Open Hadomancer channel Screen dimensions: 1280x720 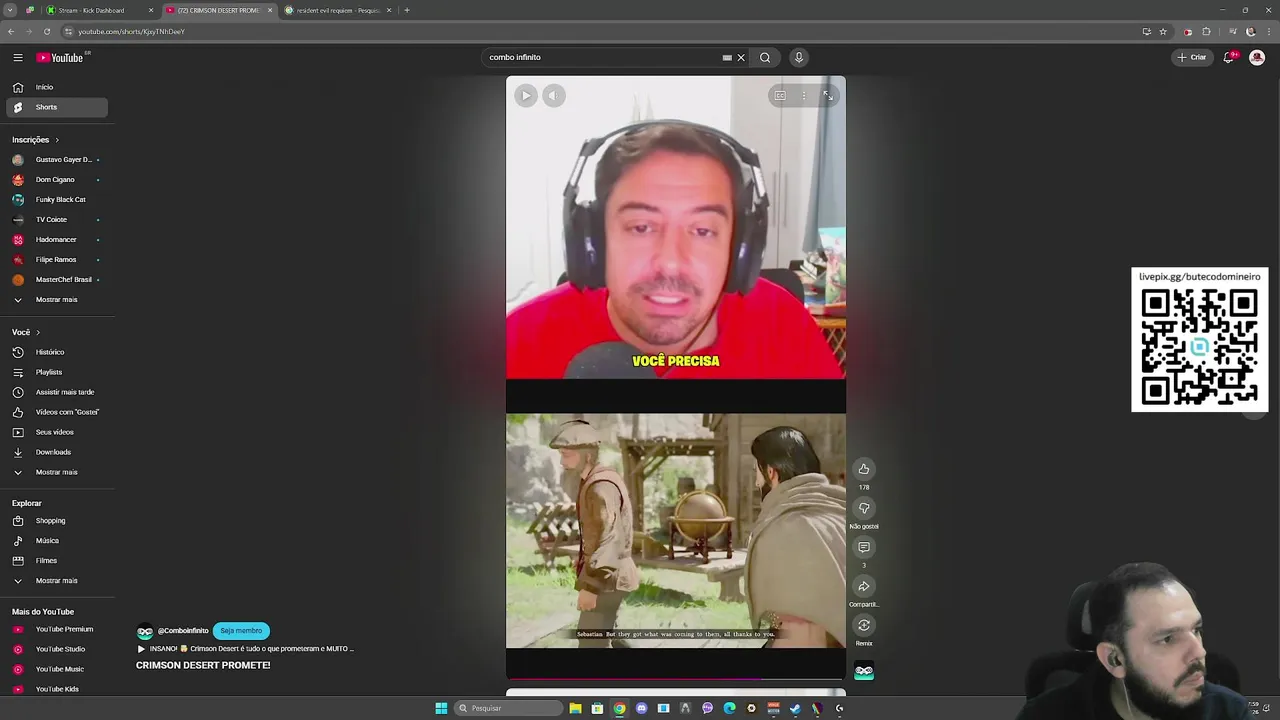coord(58,240)
